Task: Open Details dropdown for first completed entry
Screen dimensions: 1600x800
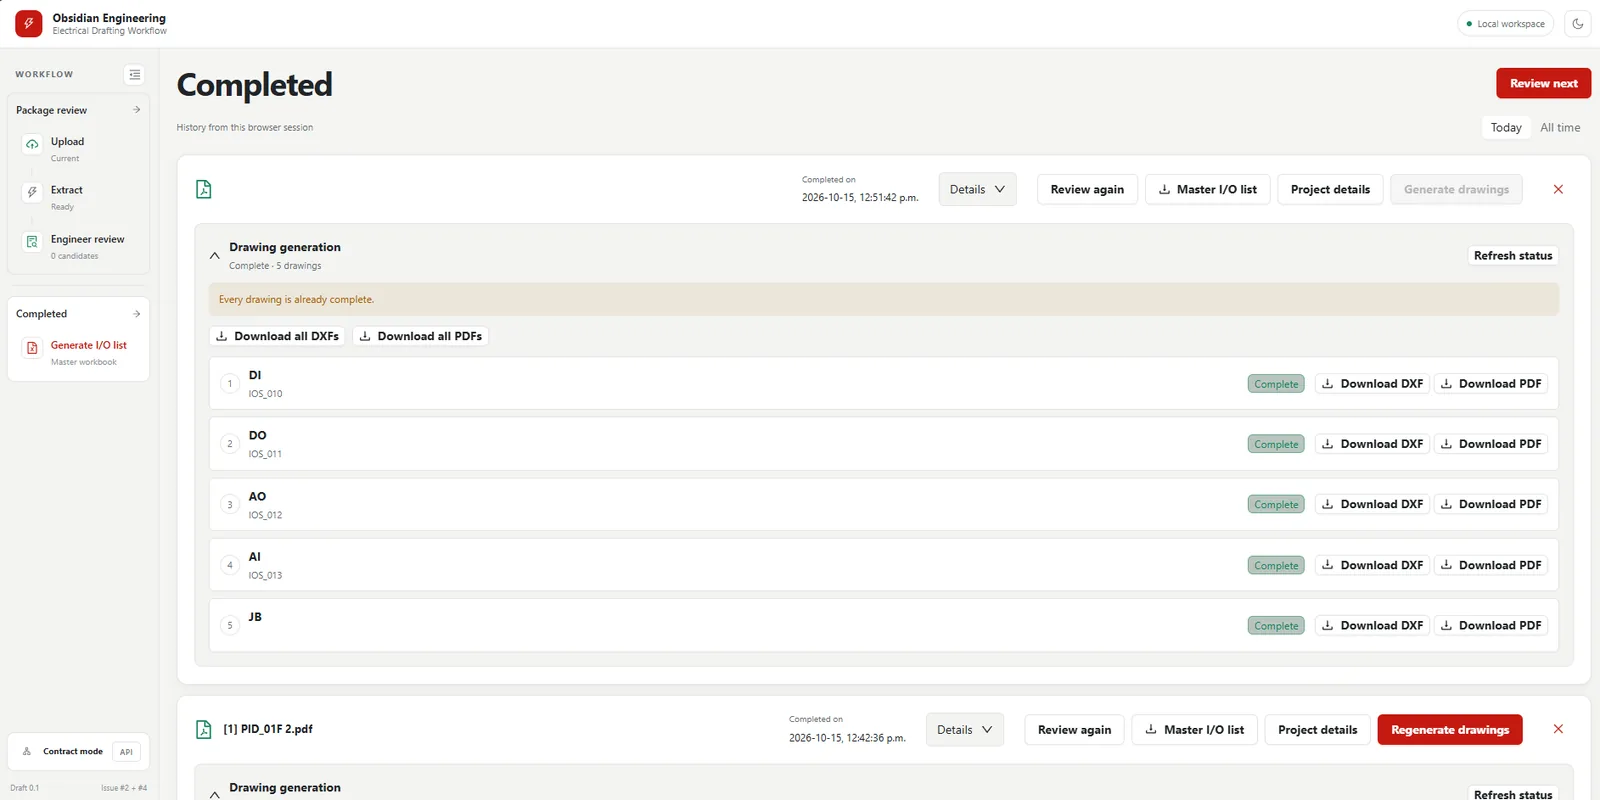Action: click(x=977, y=189)
